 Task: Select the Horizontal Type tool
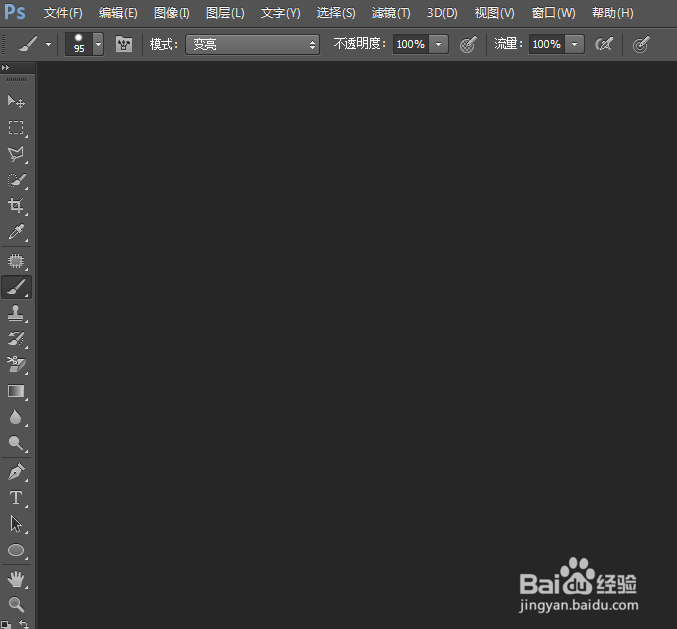(16, 498)
